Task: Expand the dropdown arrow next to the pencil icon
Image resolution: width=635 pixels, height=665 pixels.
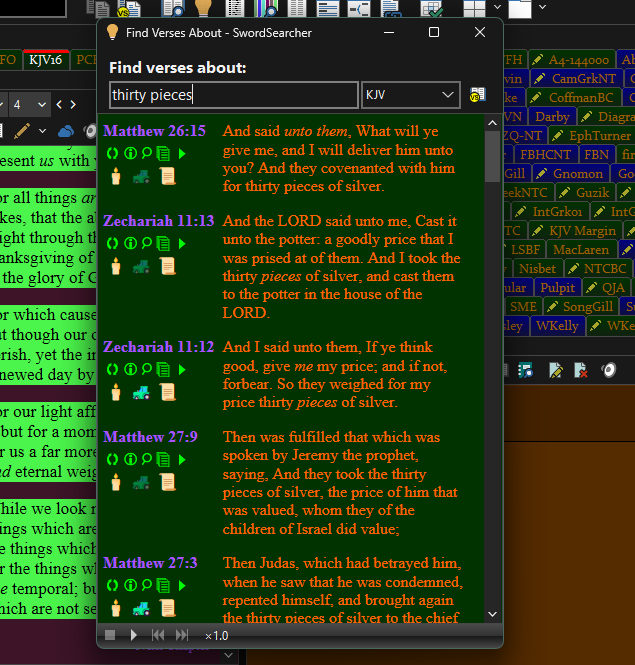Action: (42, 131)
